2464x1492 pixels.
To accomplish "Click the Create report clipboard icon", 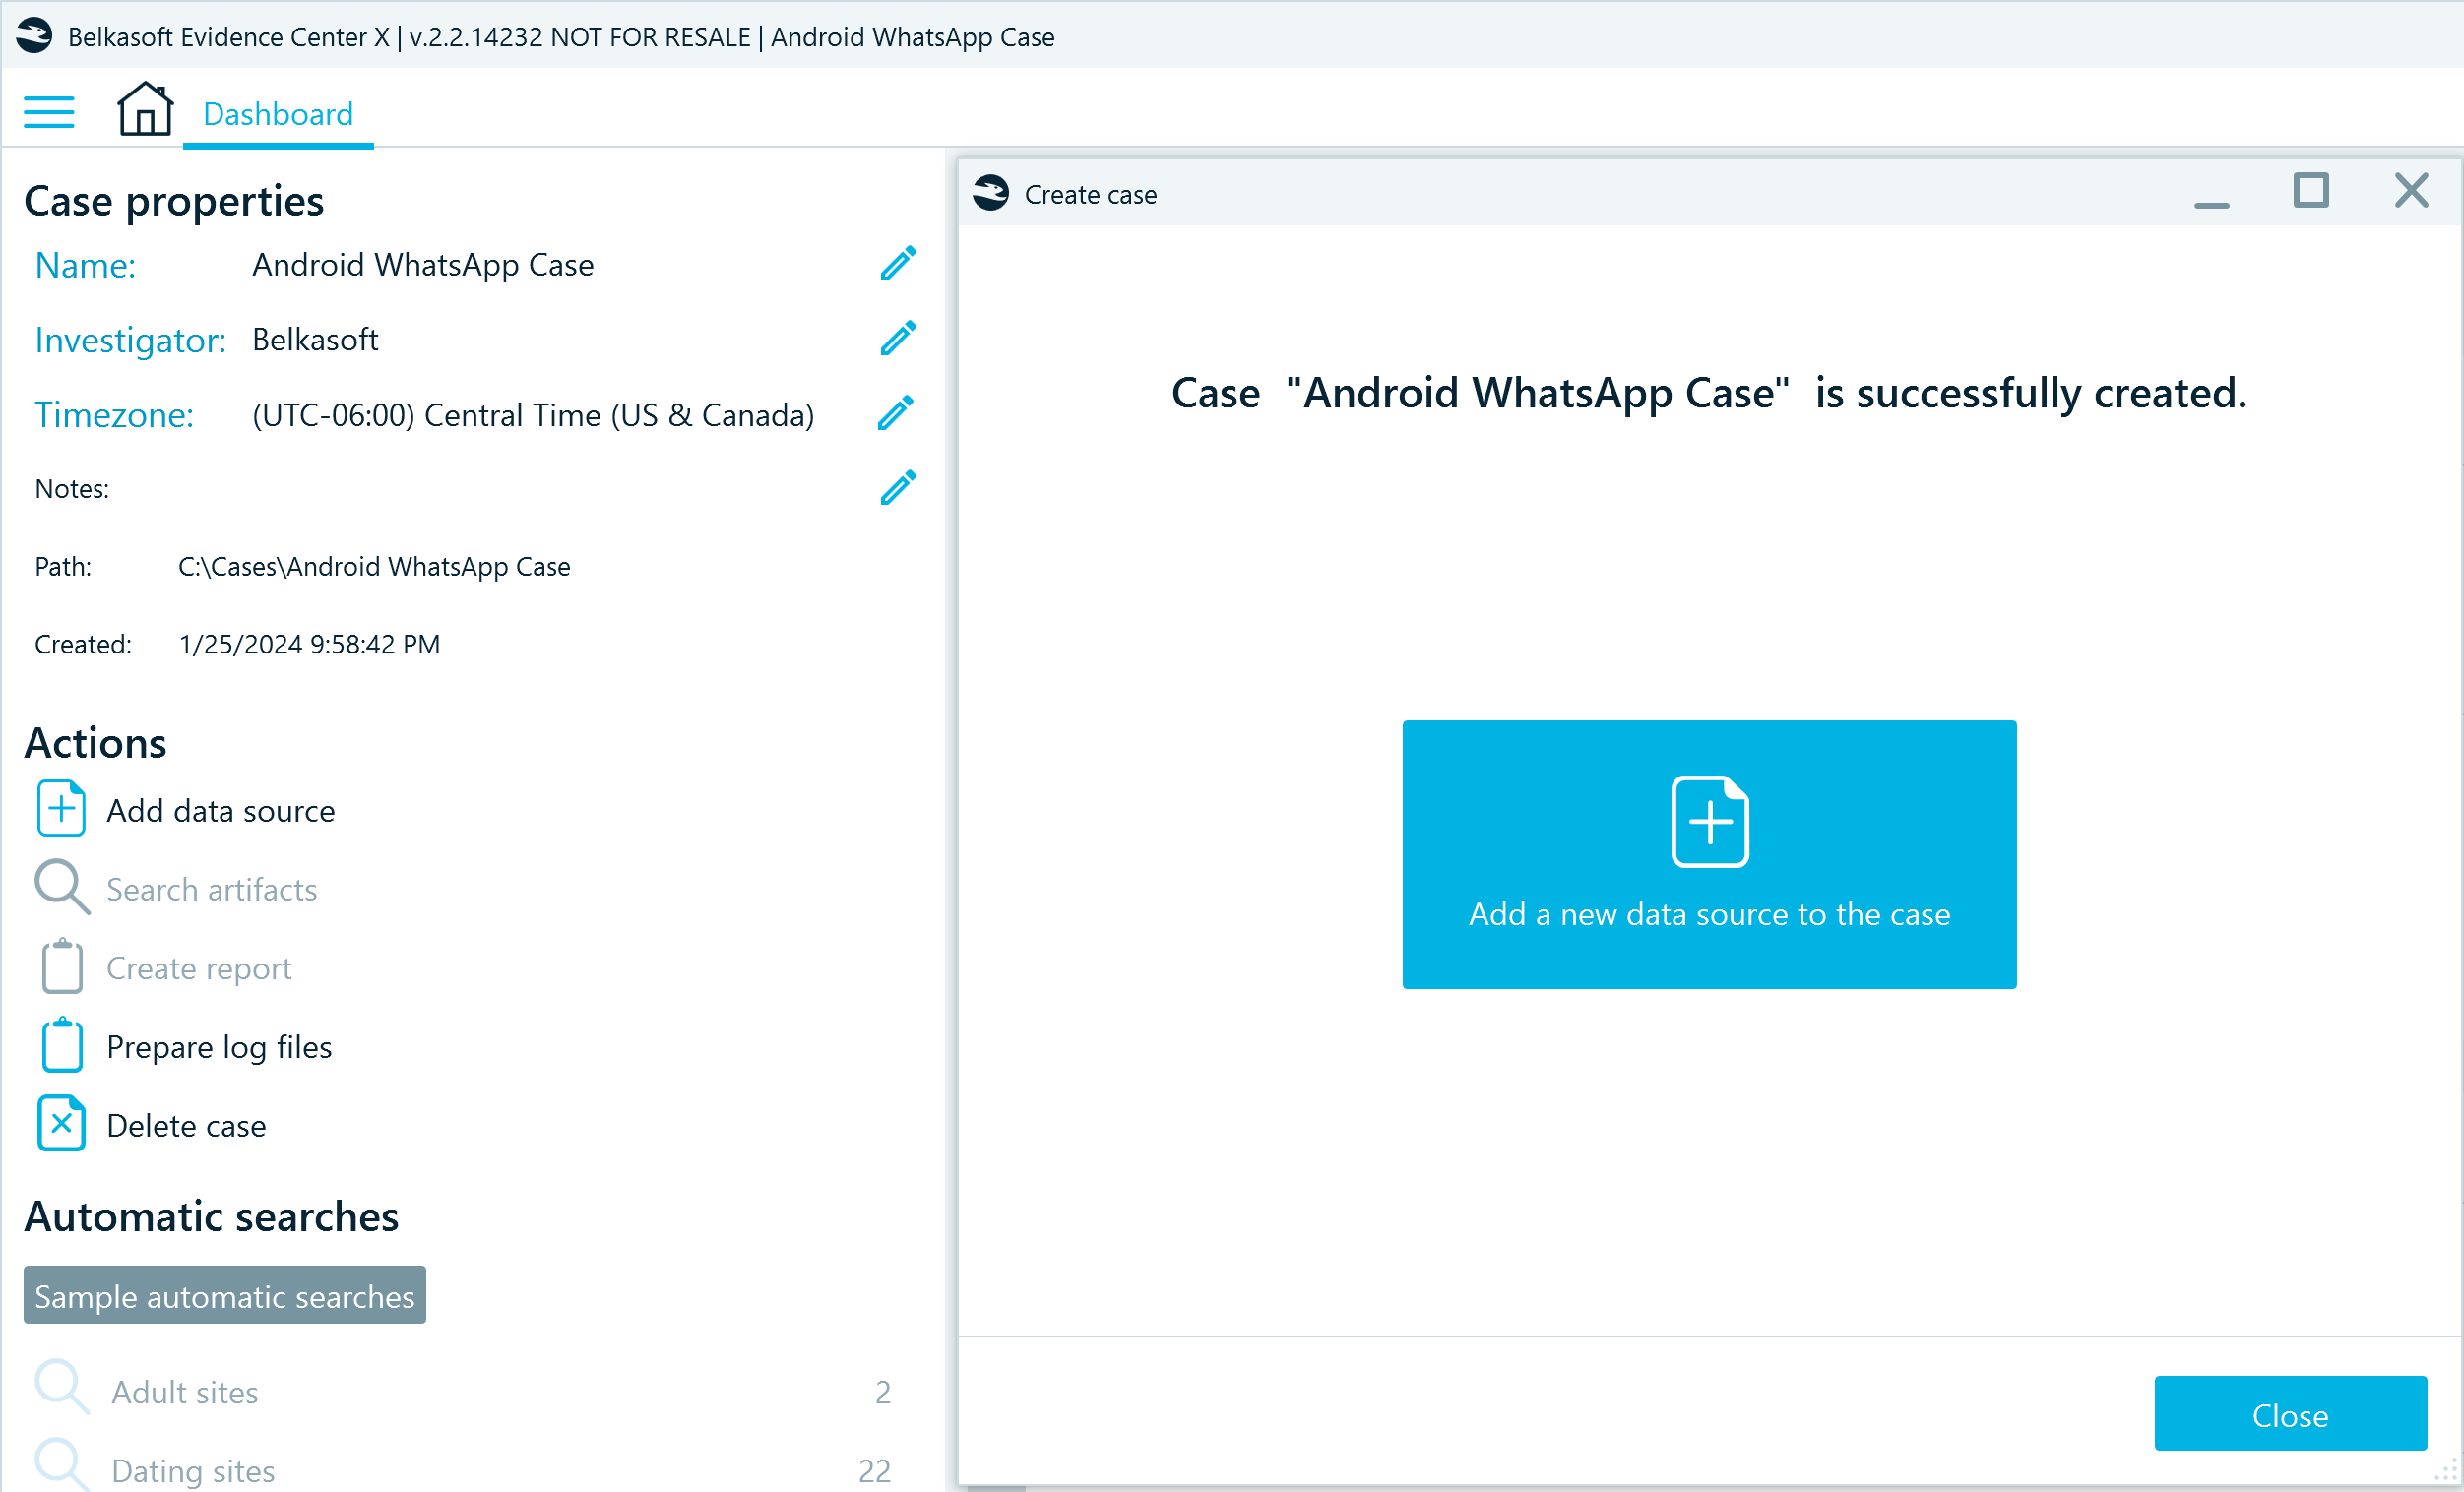I will [62, 966].
